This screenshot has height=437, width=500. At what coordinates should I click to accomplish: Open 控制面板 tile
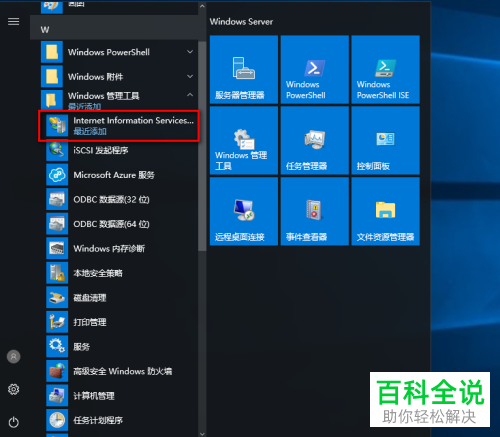click(x=386, y=140)
